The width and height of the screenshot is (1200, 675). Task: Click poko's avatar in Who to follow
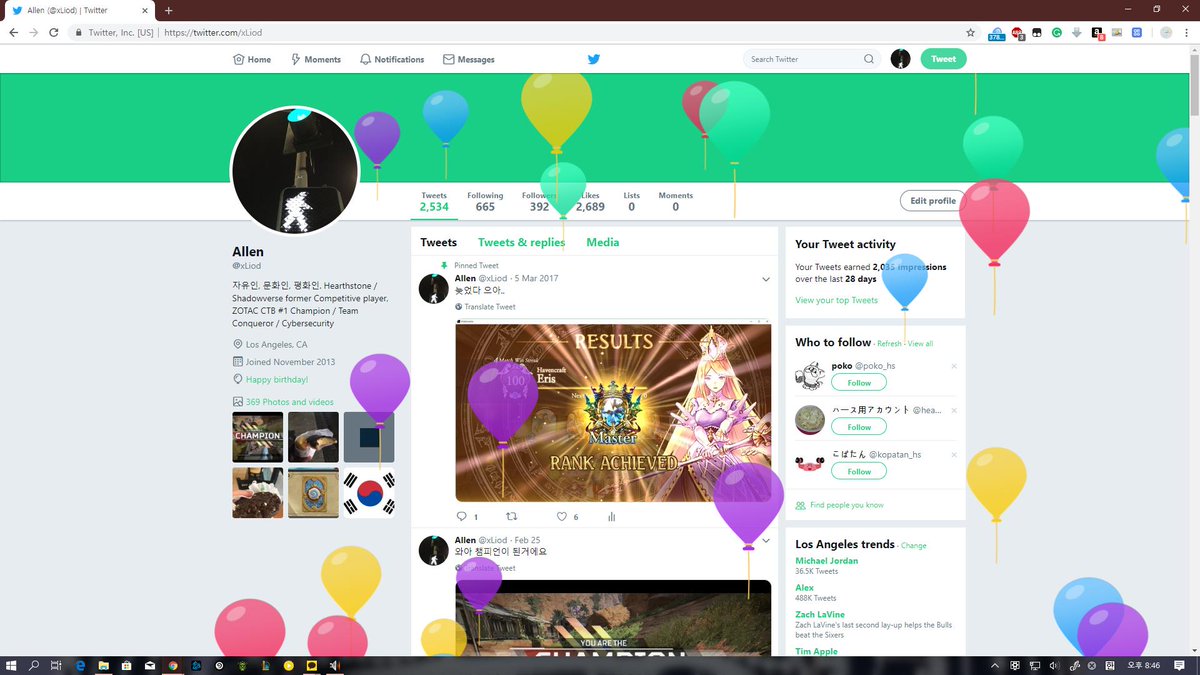pos(810,375)
